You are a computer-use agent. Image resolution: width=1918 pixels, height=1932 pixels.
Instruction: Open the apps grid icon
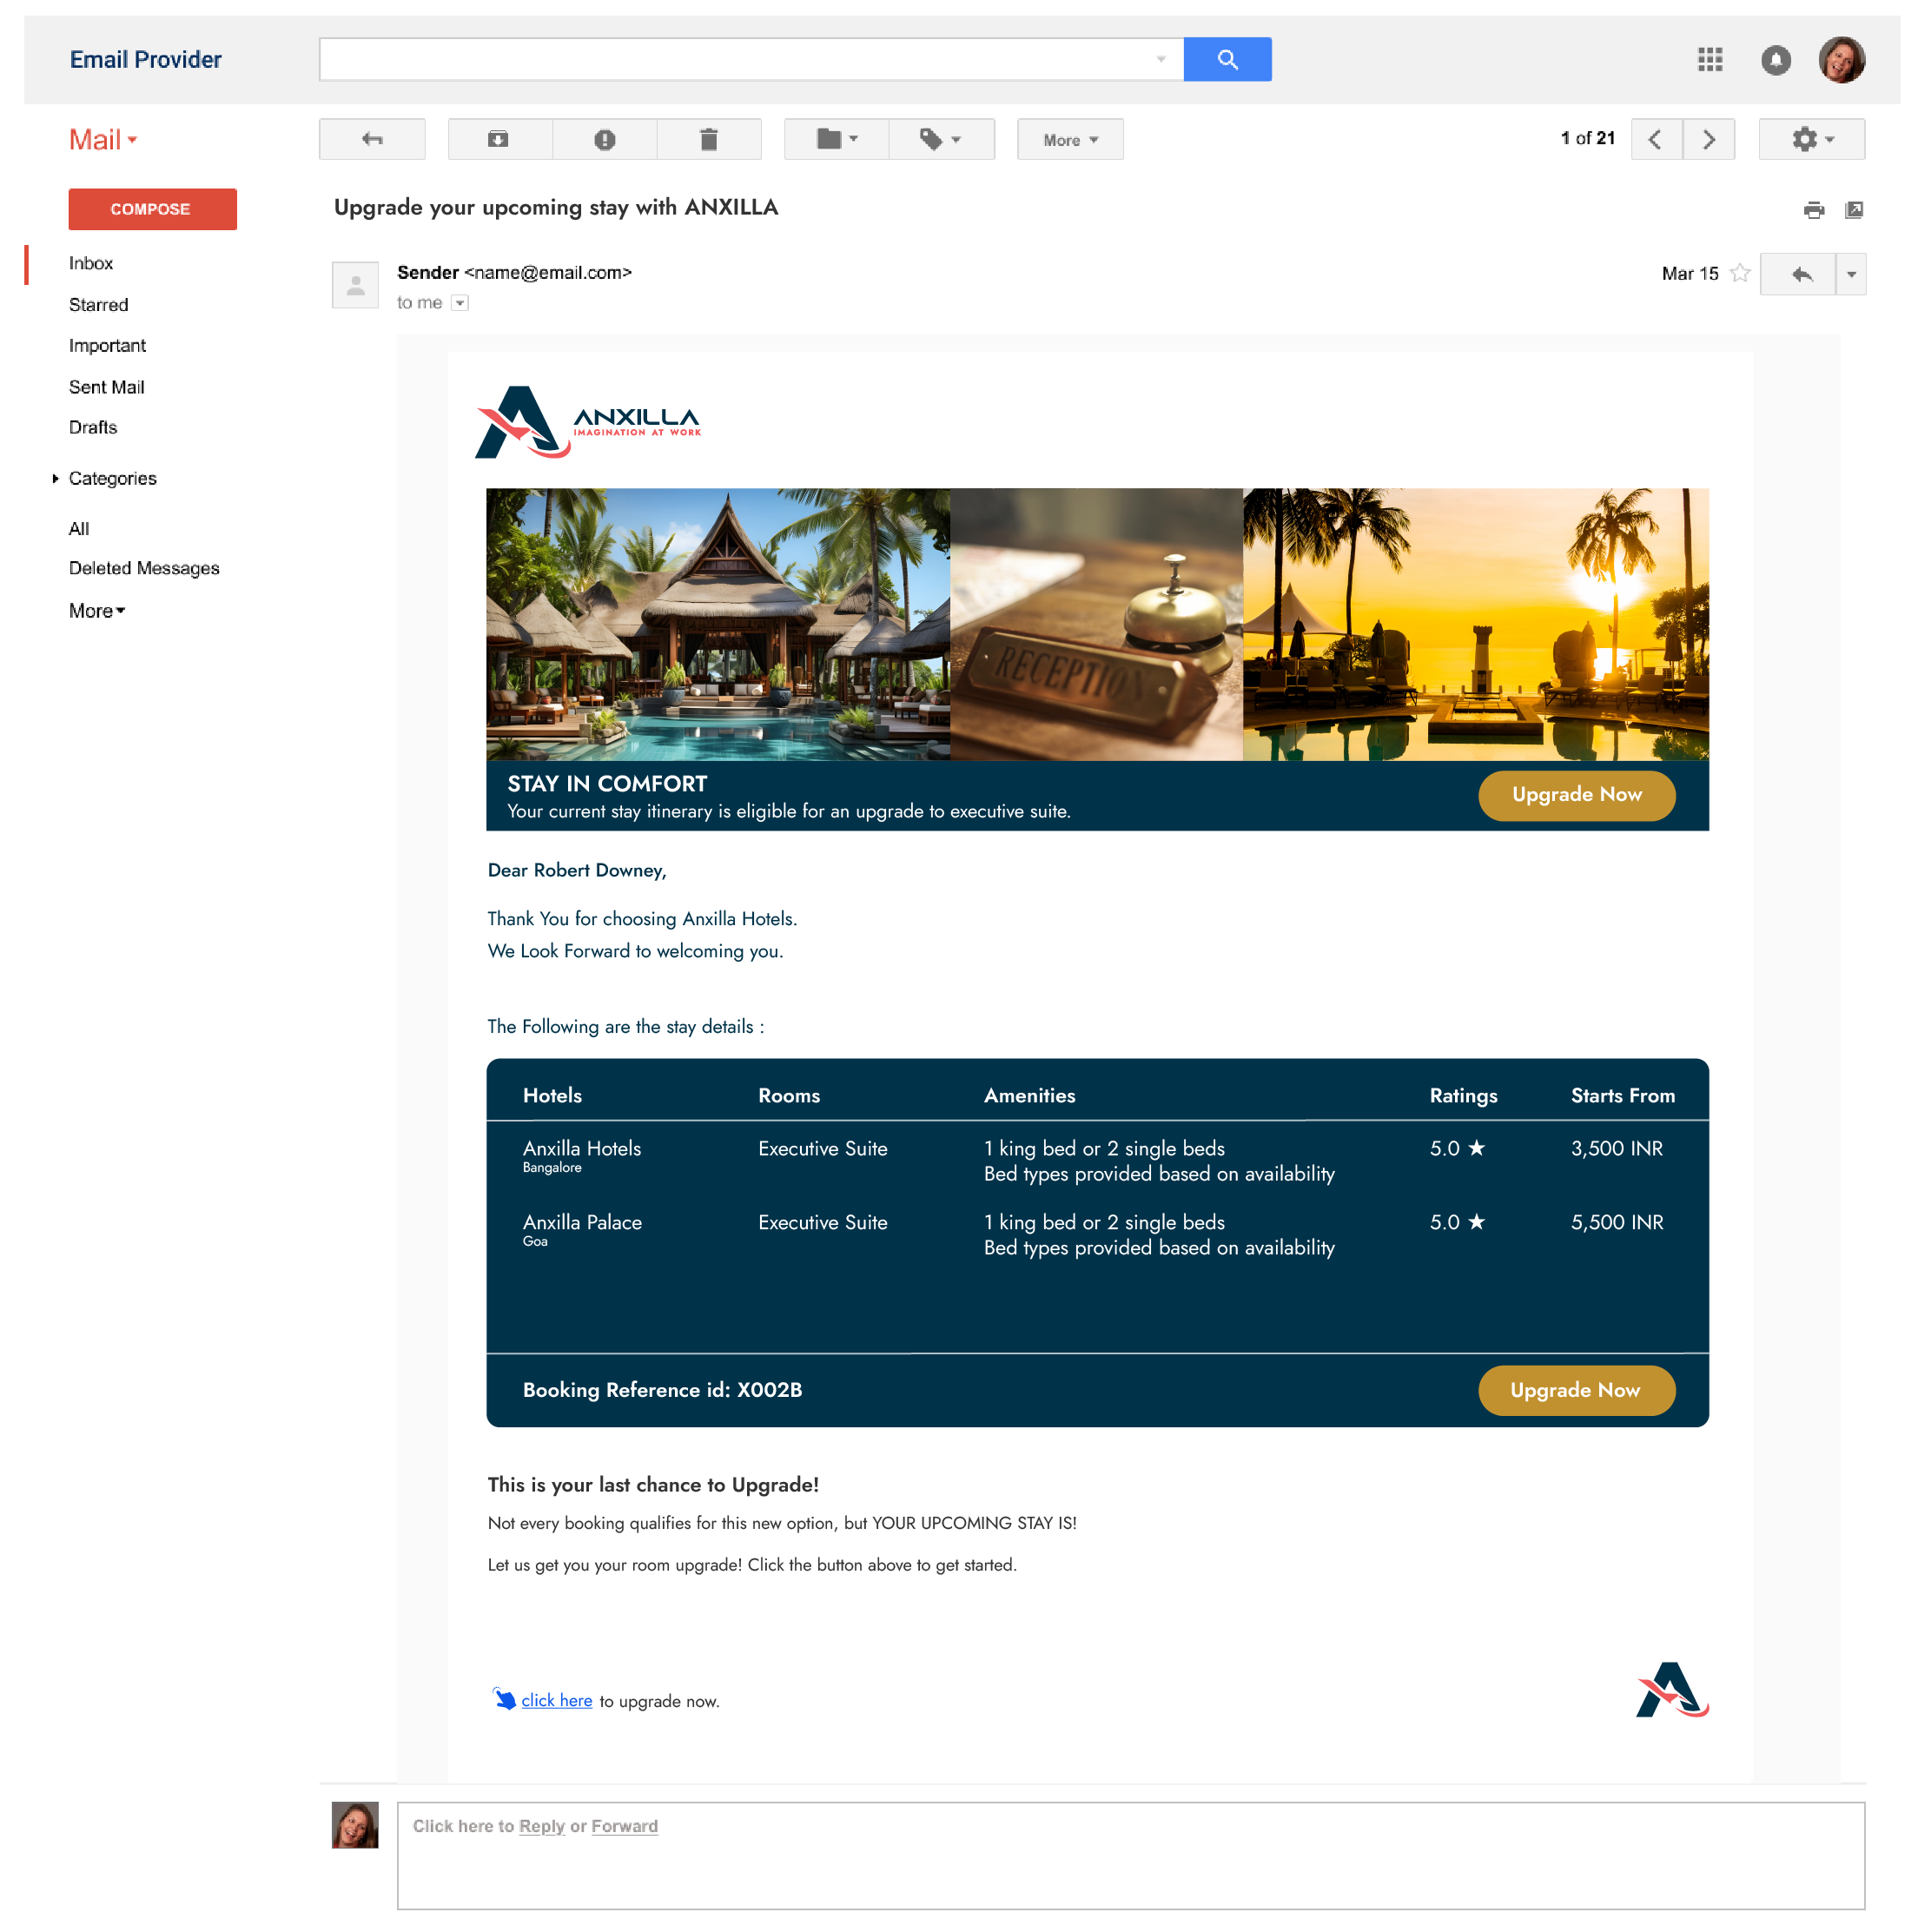coord(1709,59)
